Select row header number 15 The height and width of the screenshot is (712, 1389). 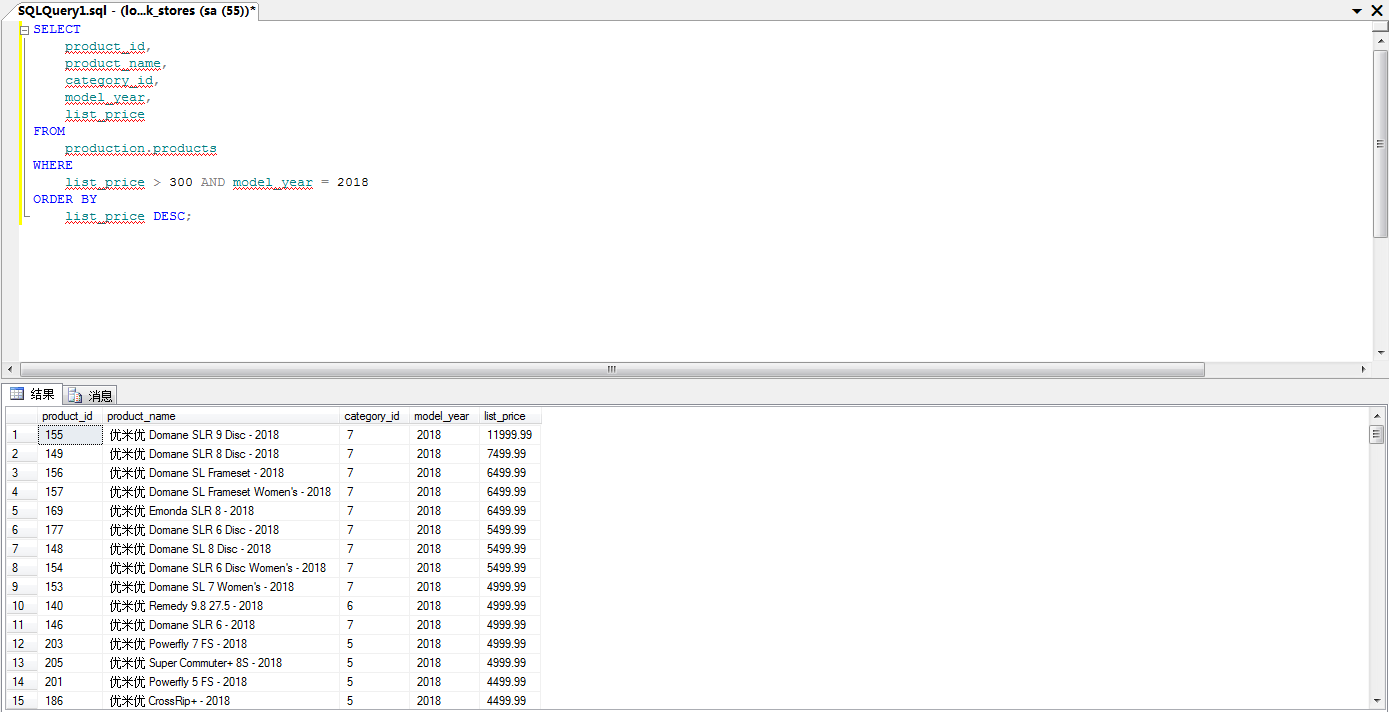pos(22,701)
